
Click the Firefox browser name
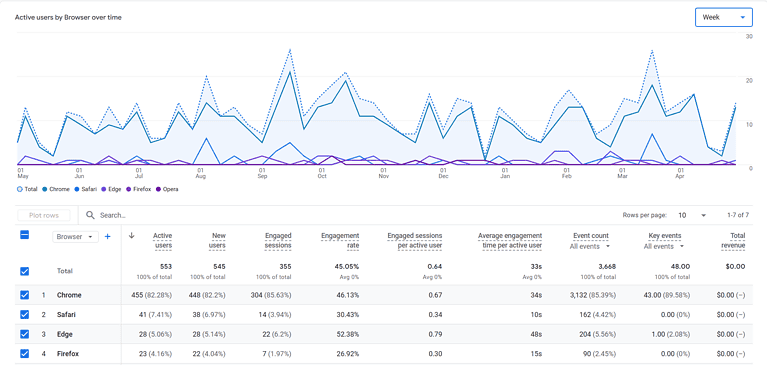coord(68,353)
